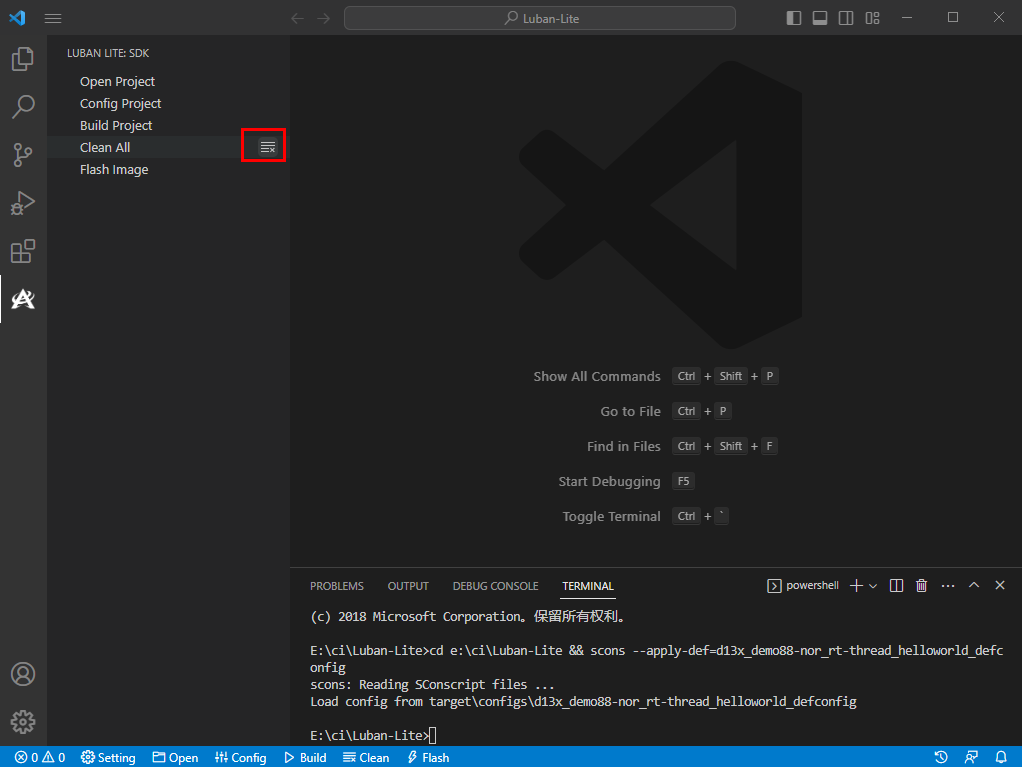Toggle the primary side bar layout
Screen dimensions: 1022x767
pyautogui.click(x=794, y=18)
